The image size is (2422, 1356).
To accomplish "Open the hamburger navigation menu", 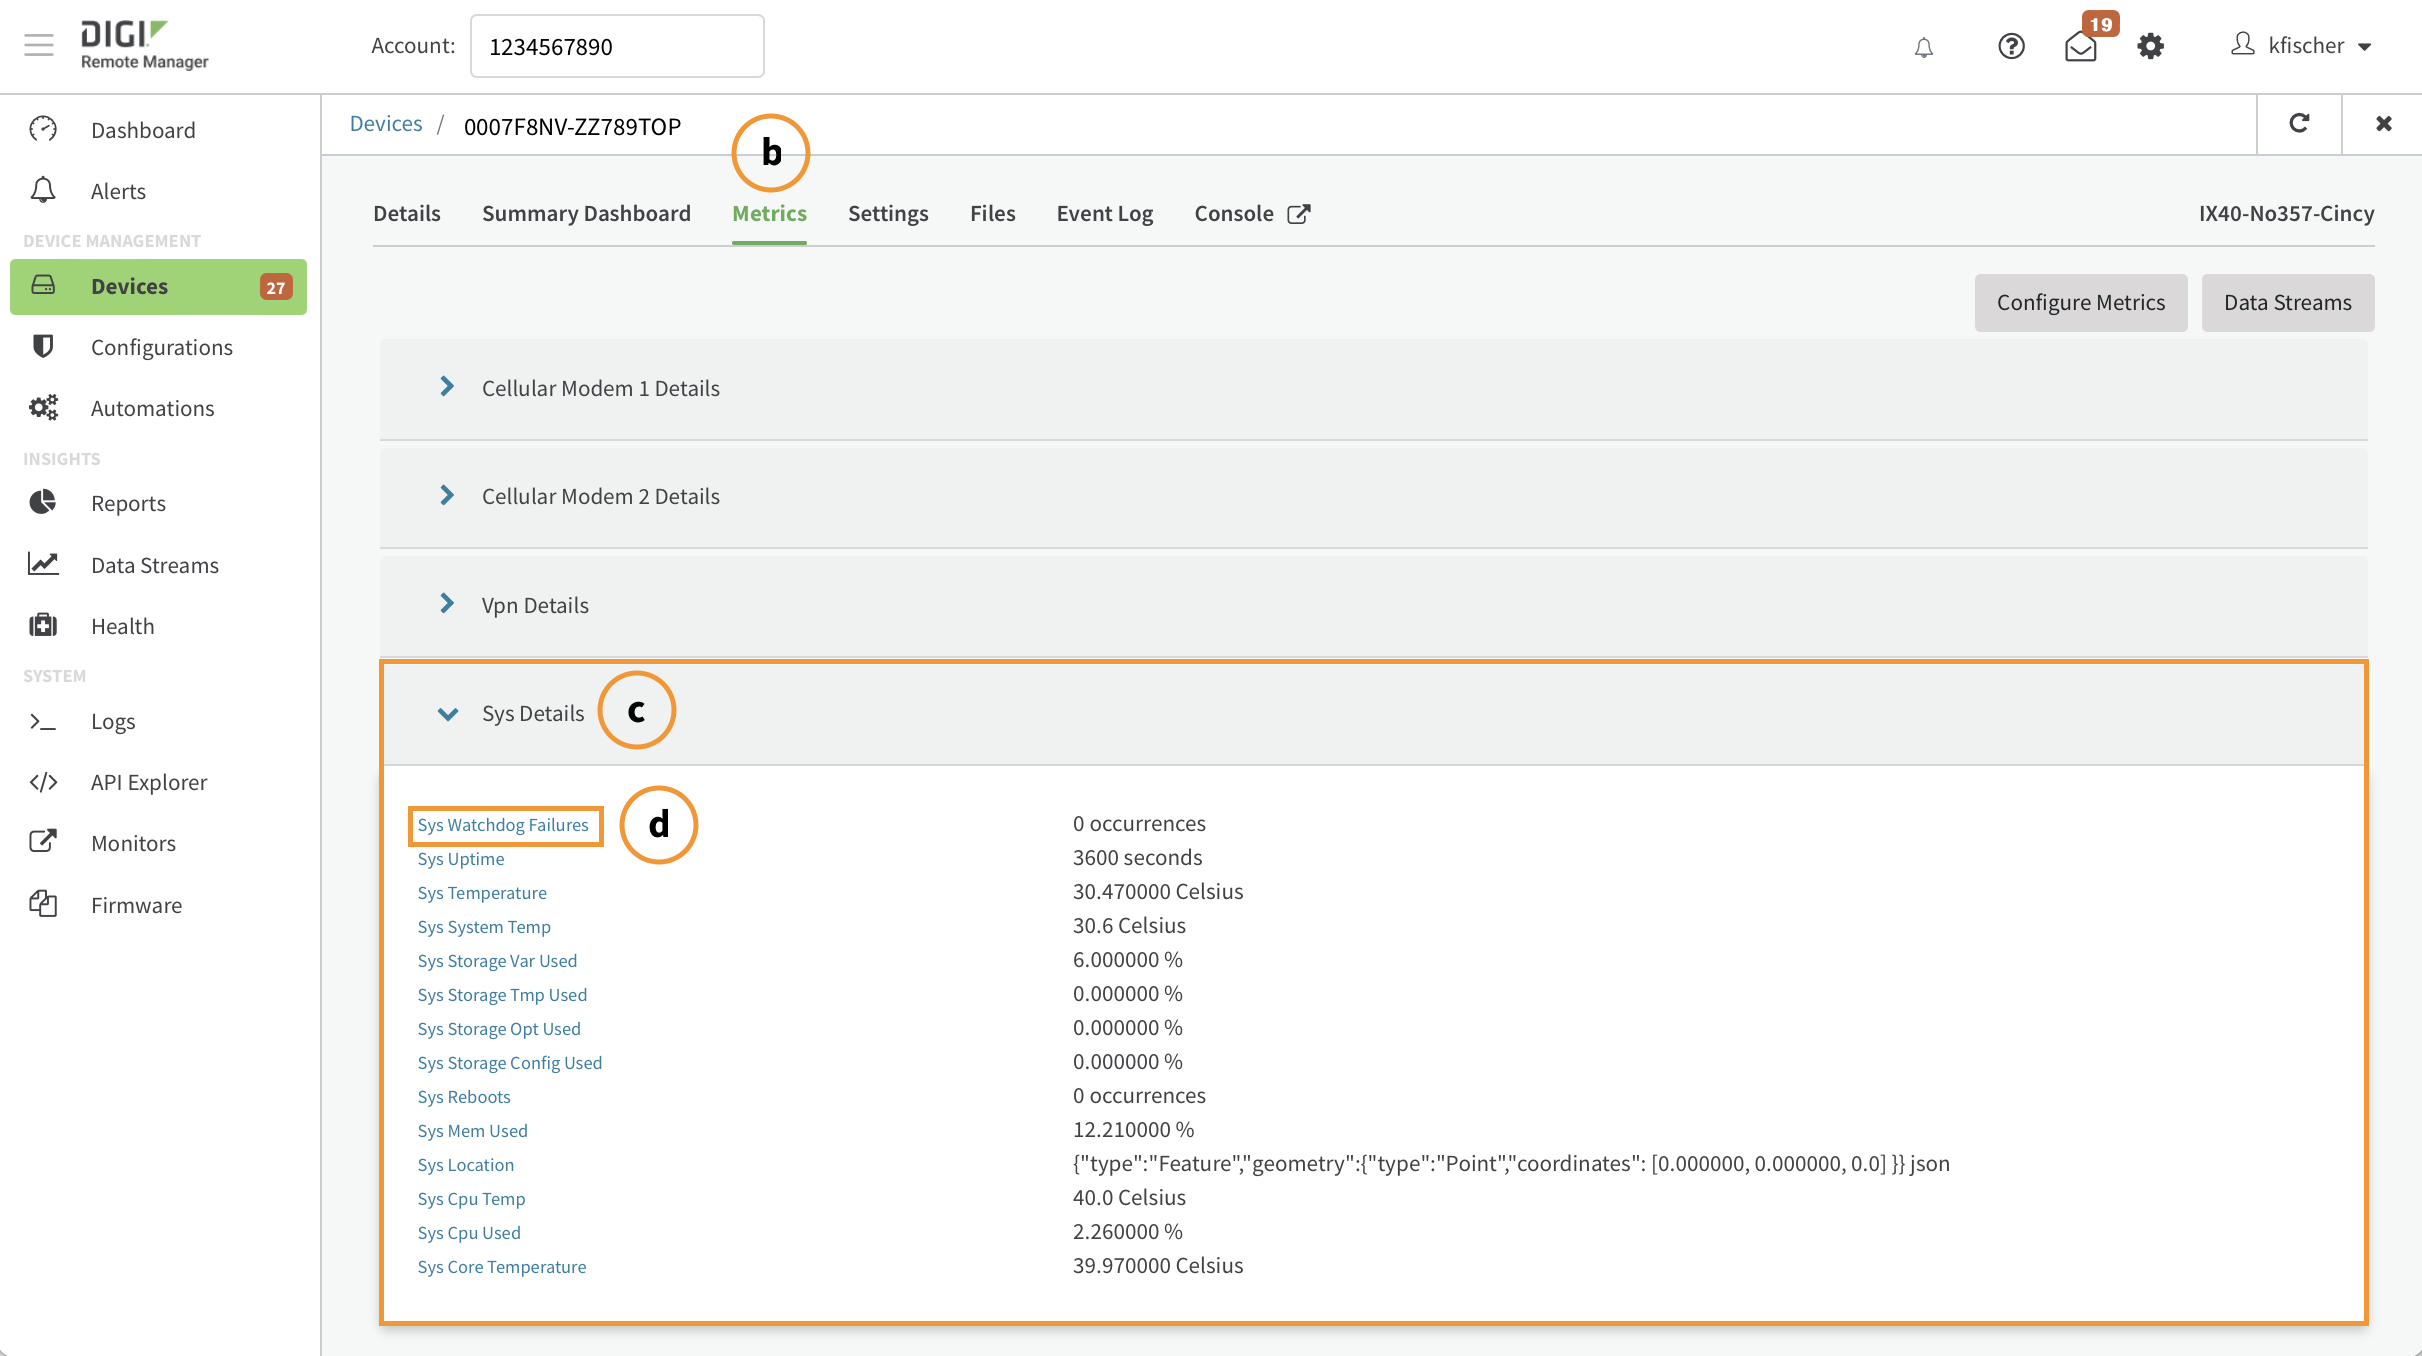I will [39, 45].
